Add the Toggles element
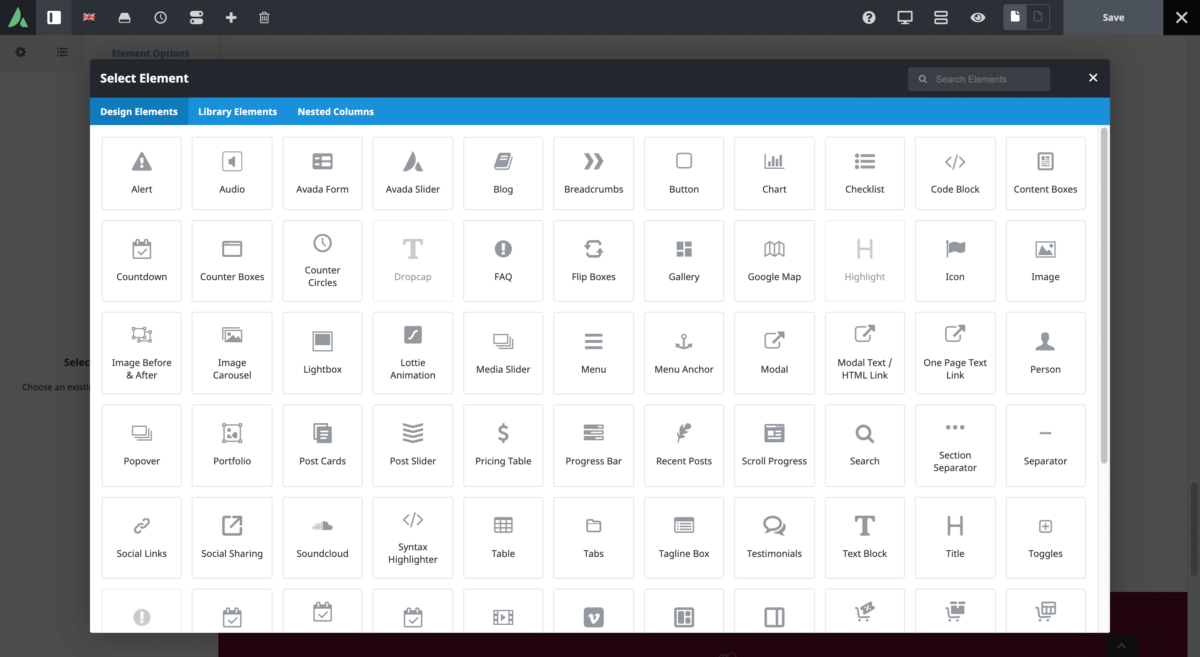The image size is (1200, 657). (1045, 537)
